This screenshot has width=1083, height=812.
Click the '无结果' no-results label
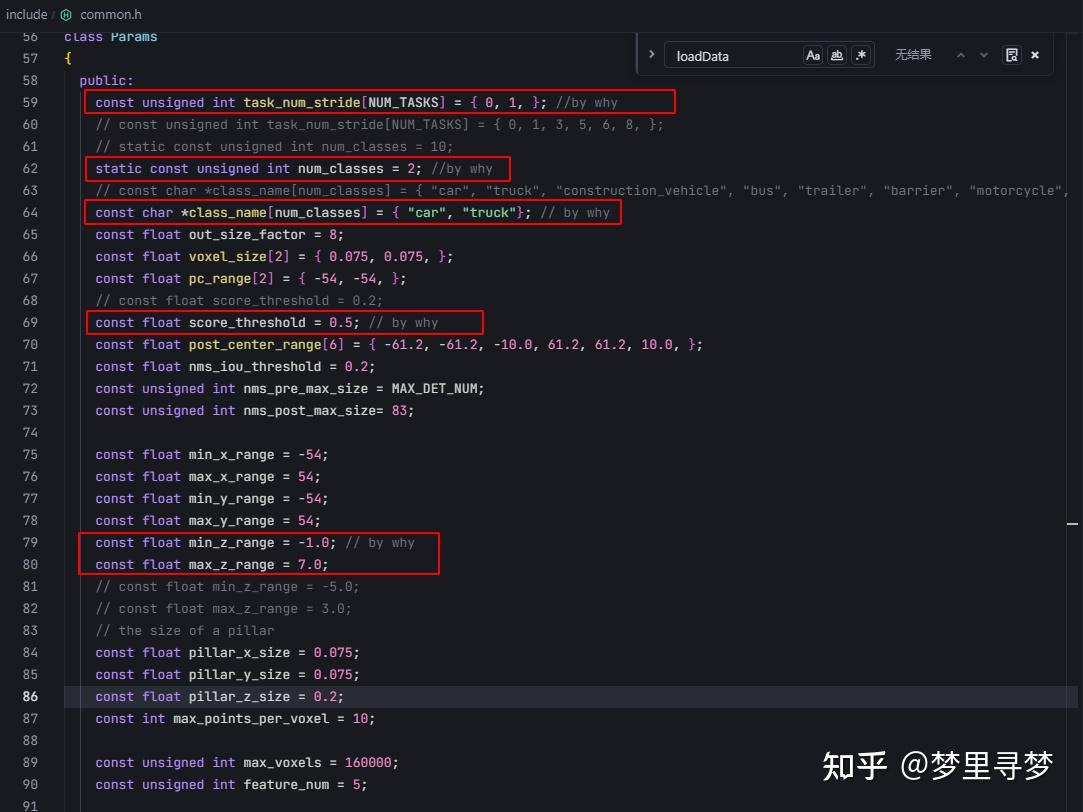click(913, 55)
